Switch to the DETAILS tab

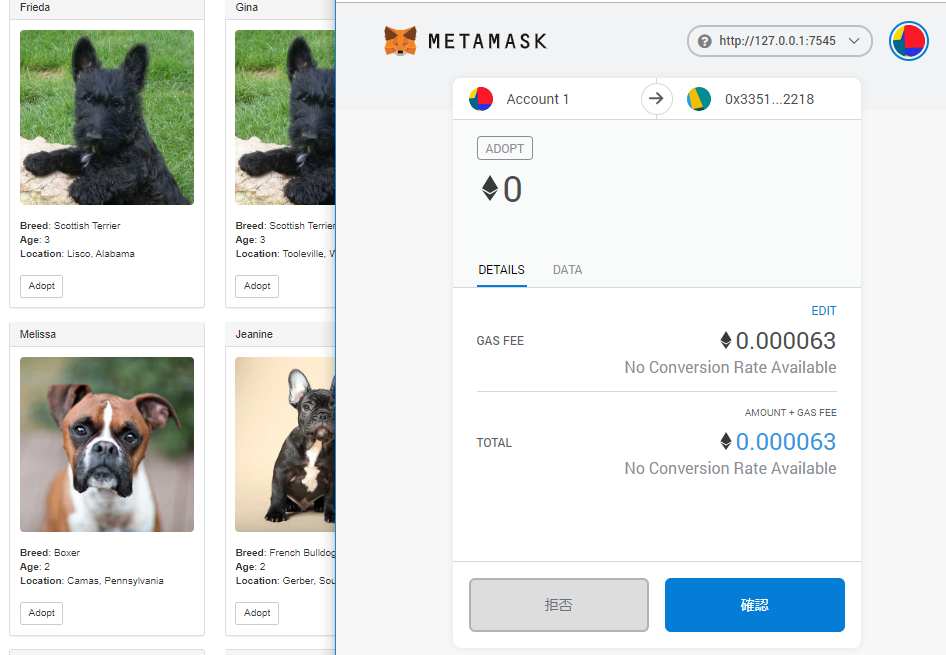[x=501, y=270]
